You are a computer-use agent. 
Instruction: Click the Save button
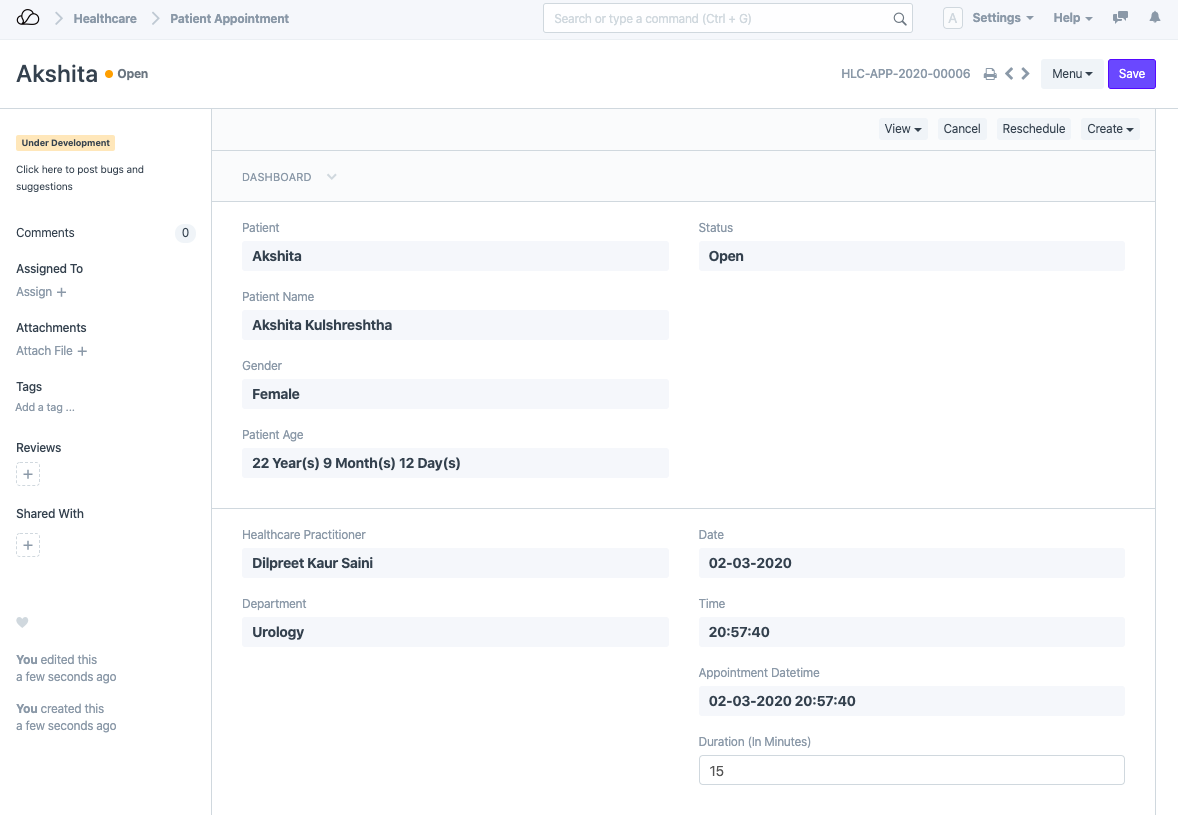pos(1131,74)
